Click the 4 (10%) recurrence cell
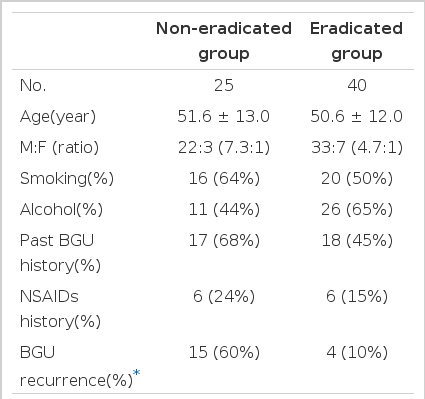The image size is (425, 399). click(x=357, y=352)
